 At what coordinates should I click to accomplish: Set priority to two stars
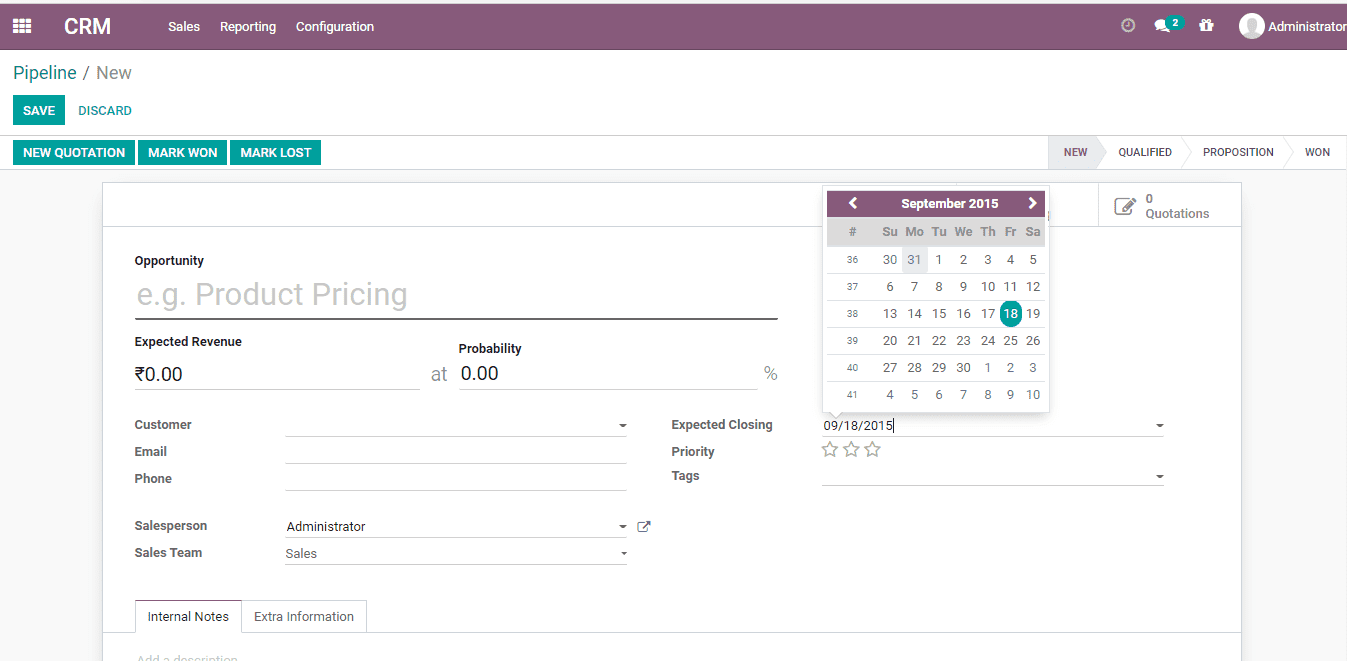[851, 450]
